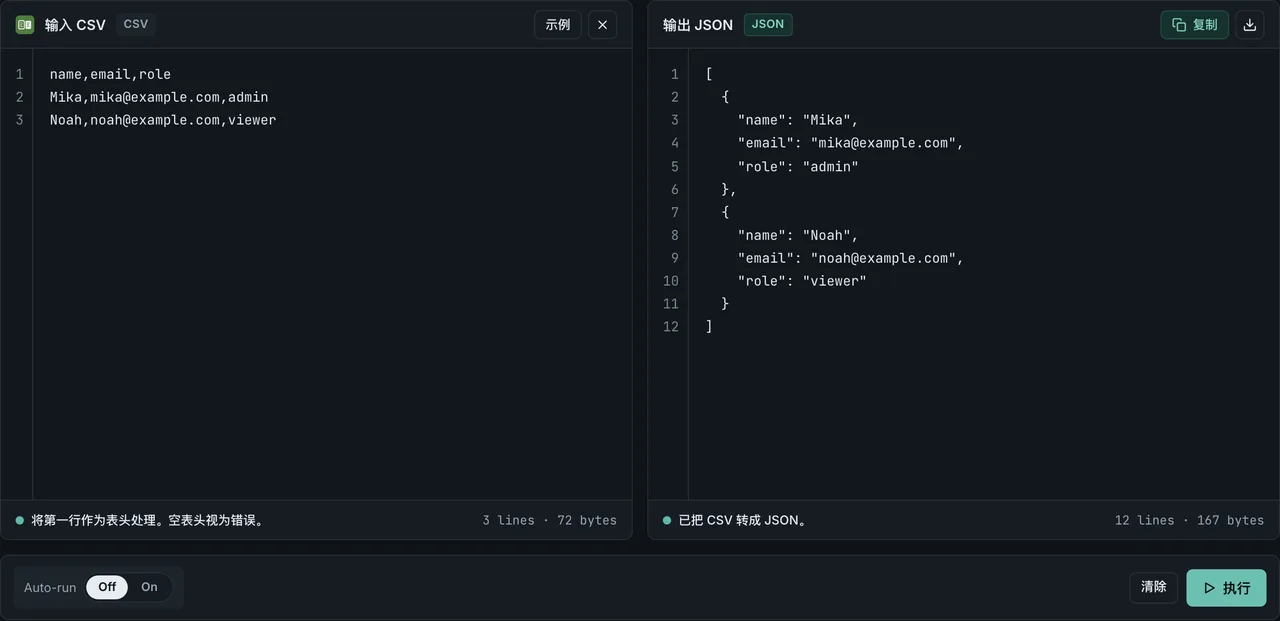Run conversion with 执行 button

(1226, 588)
